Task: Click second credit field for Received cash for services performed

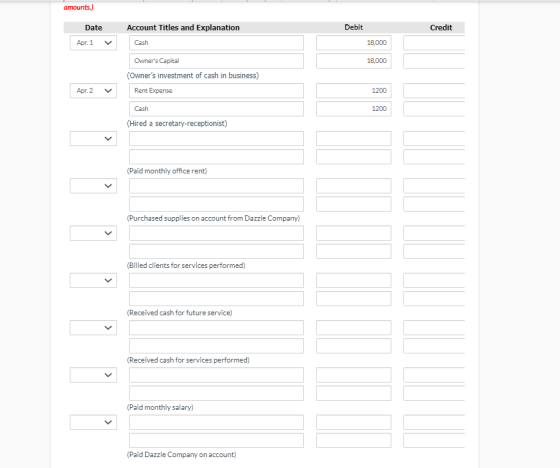Action: 434,346
